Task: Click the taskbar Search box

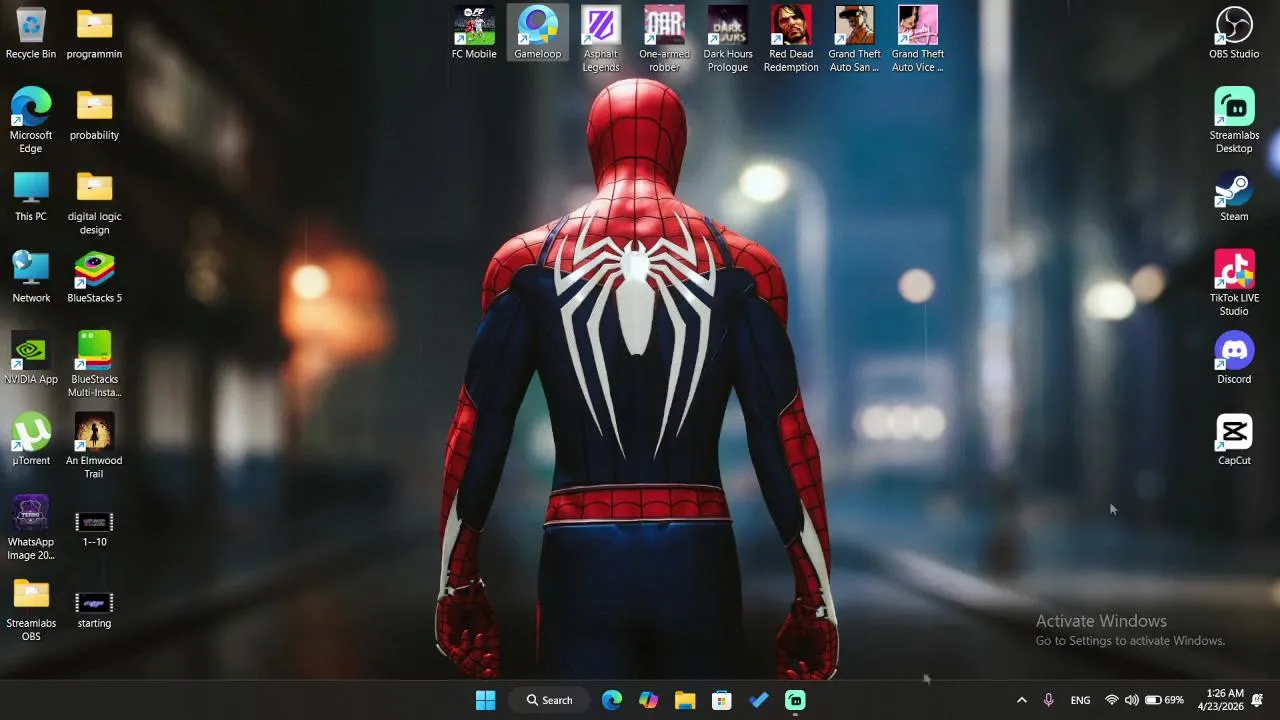Action: pyautogui.click(x=550, y=700)
